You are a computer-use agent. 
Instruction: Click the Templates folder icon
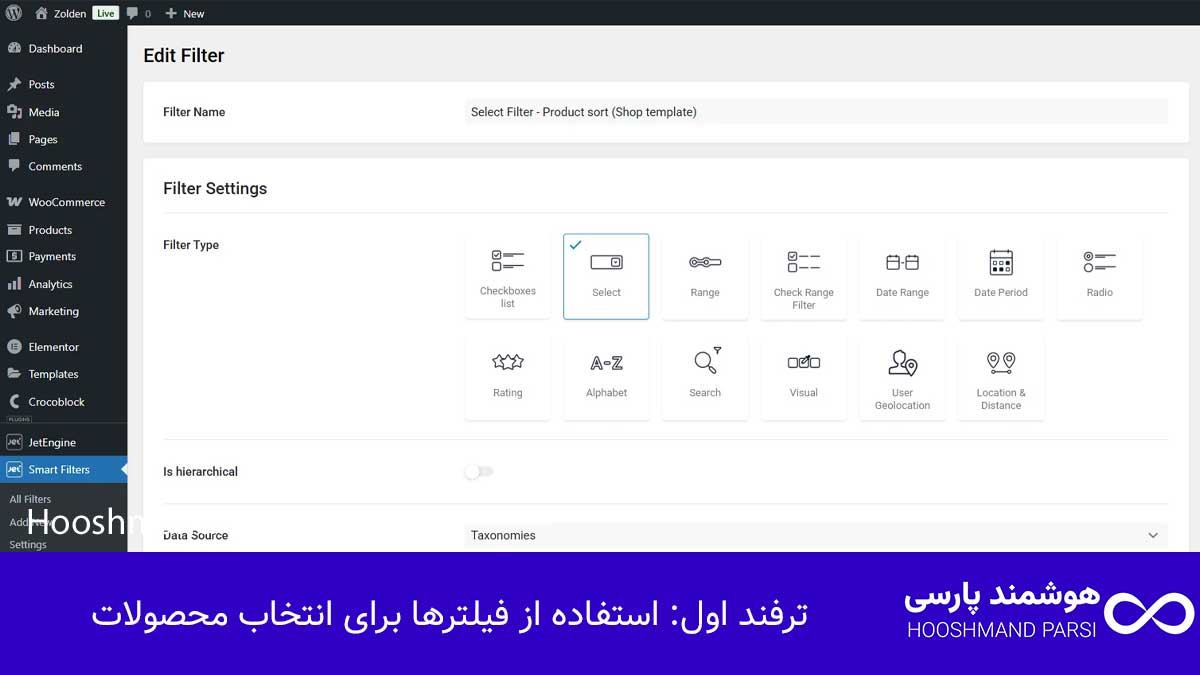click(14, 374)
